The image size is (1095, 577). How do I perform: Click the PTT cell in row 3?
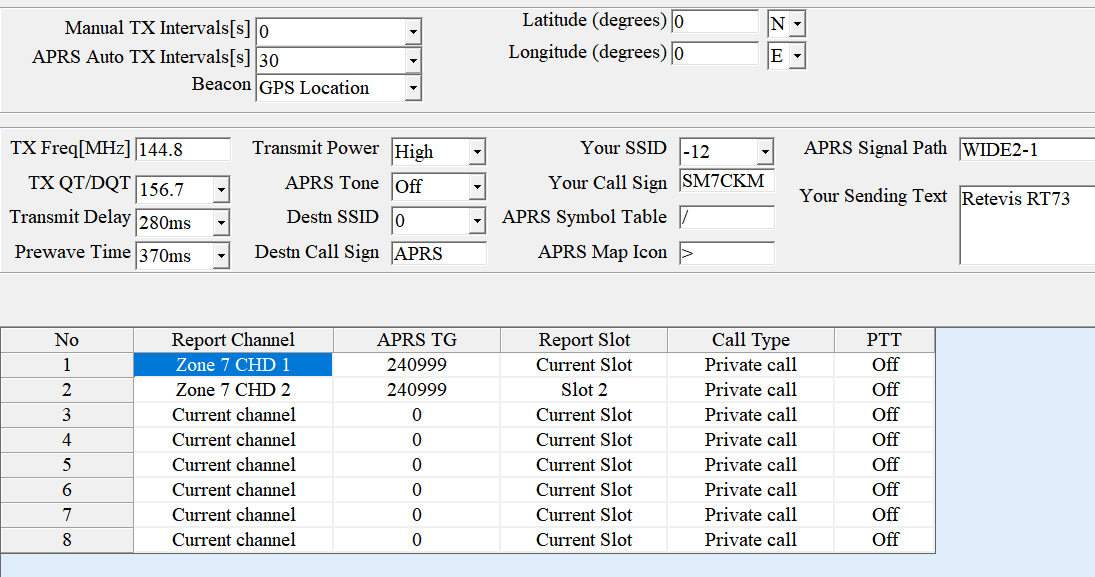885,415
